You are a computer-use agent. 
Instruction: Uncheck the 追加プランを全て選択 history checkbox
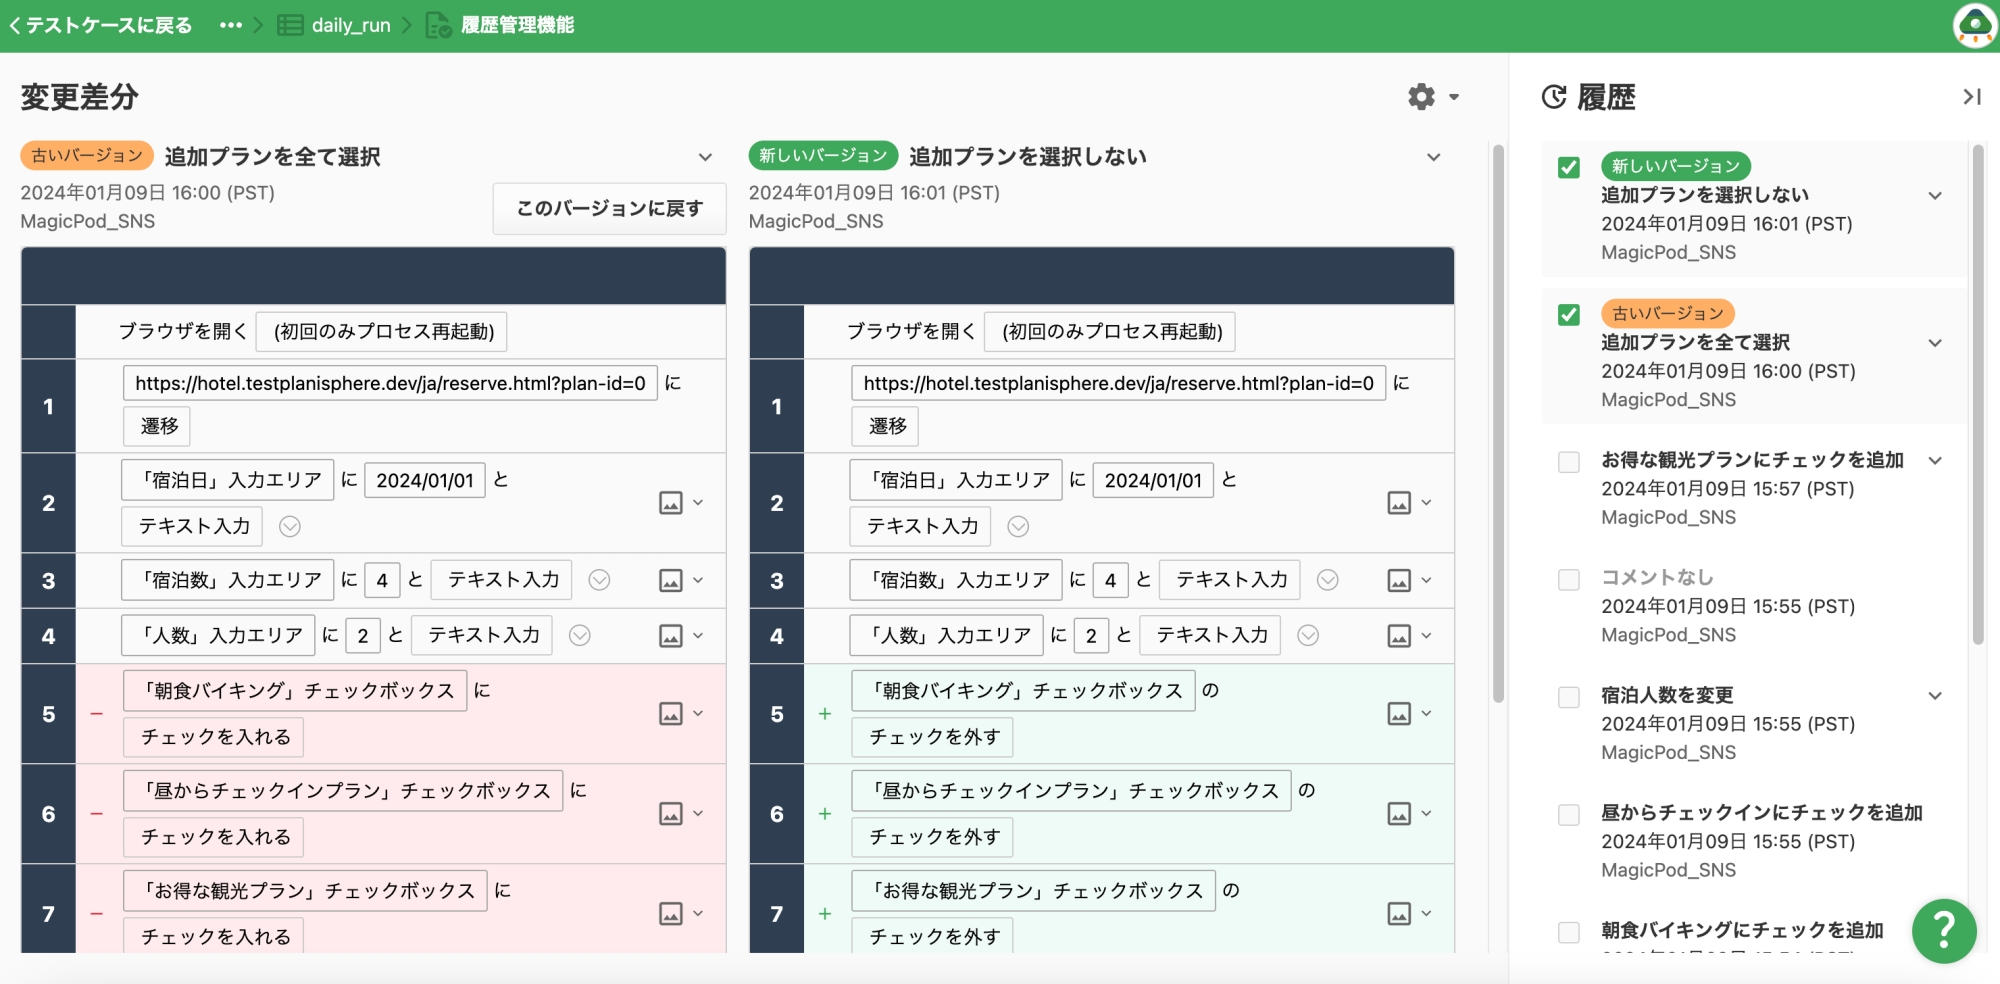pos(1569,315)
